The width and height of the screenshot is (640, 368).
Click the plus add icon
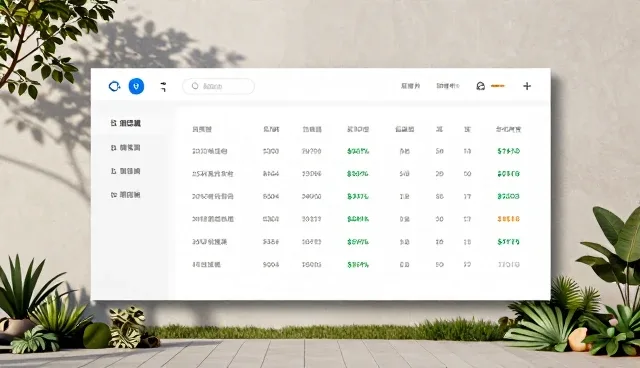(x=527, y=86)
